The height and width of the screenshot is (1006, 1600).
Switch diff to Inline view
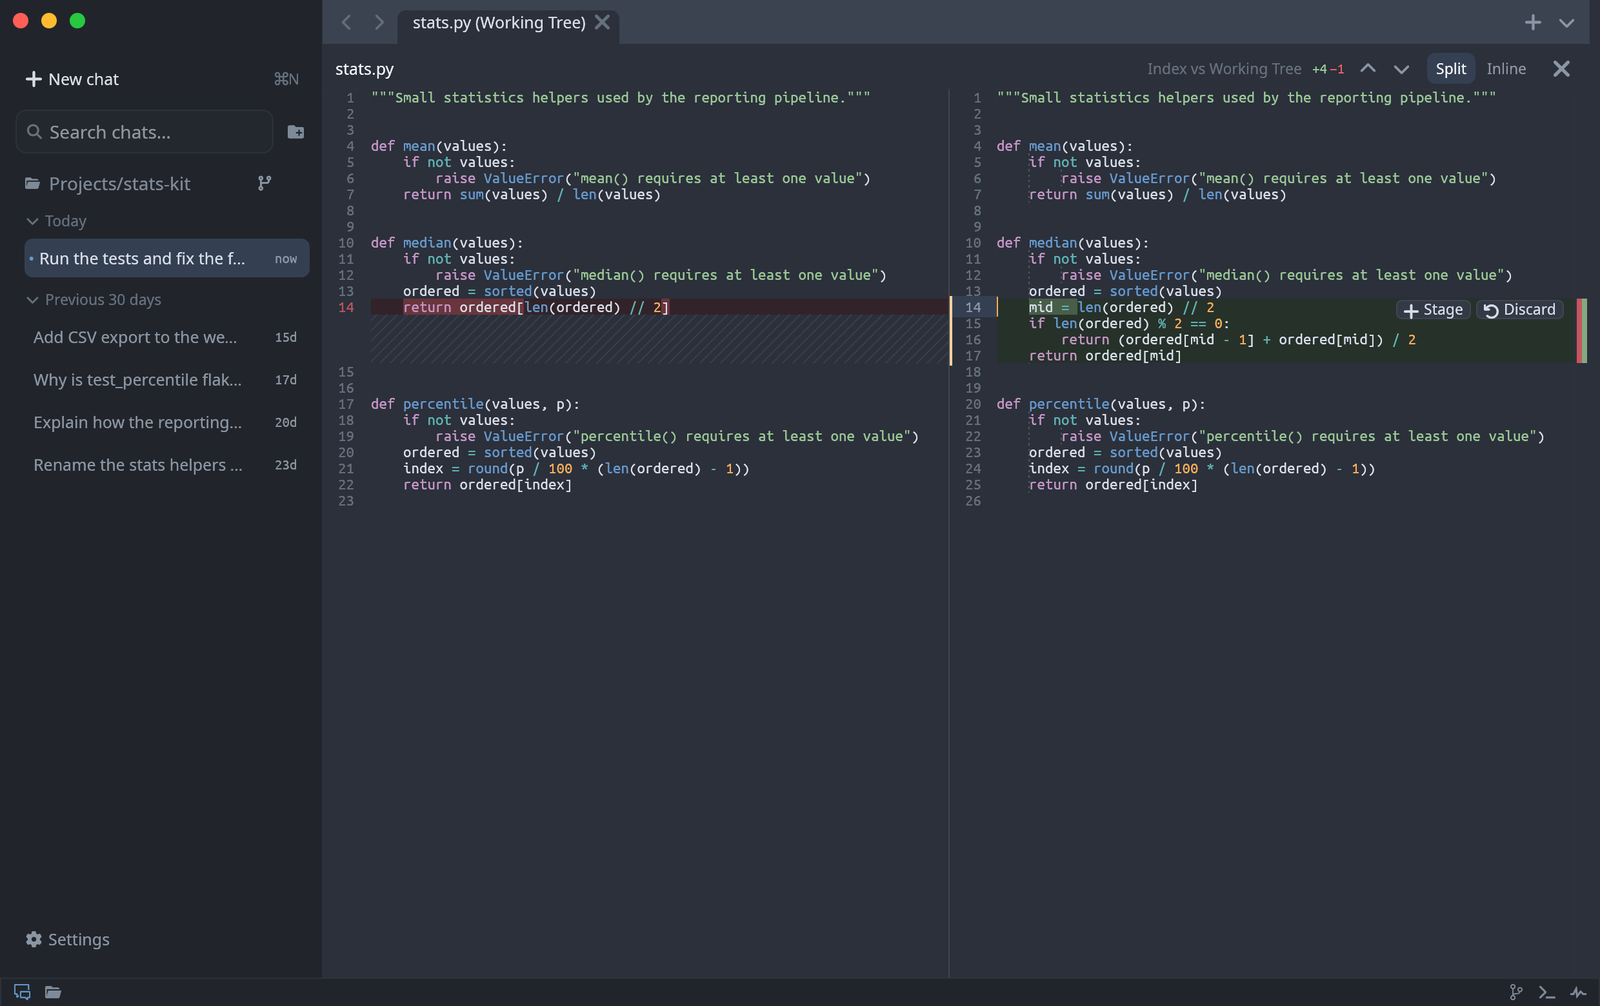pos(1506,69)
